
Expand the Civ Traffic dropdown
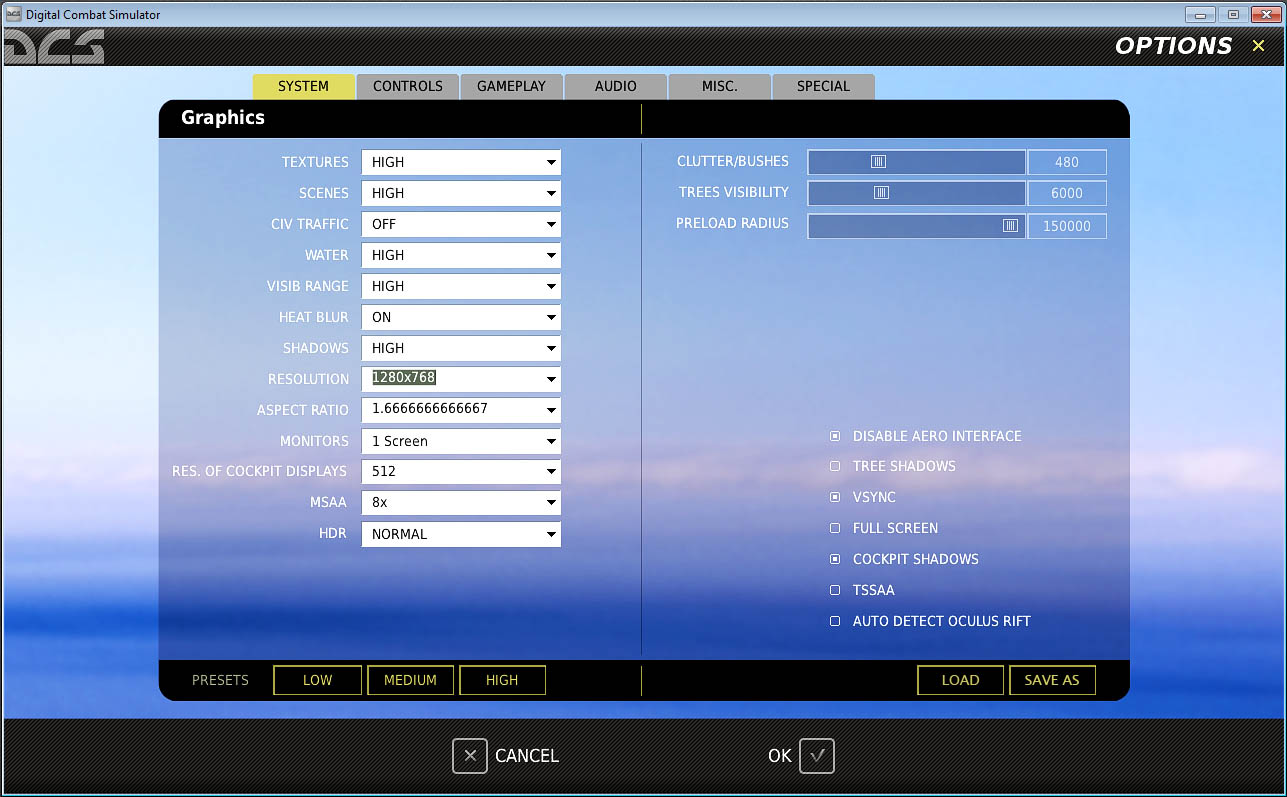(461, 224)
